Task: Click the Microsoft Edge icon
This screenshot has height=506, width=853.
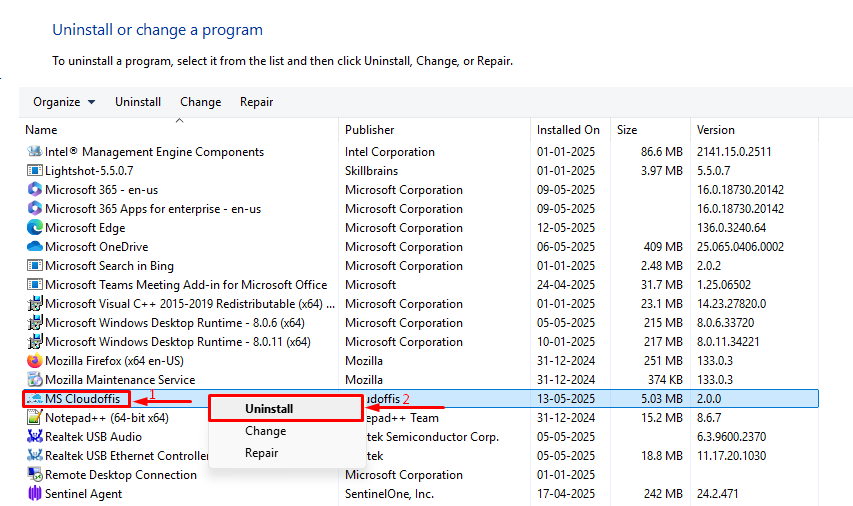Action: (x=35, y=227)
